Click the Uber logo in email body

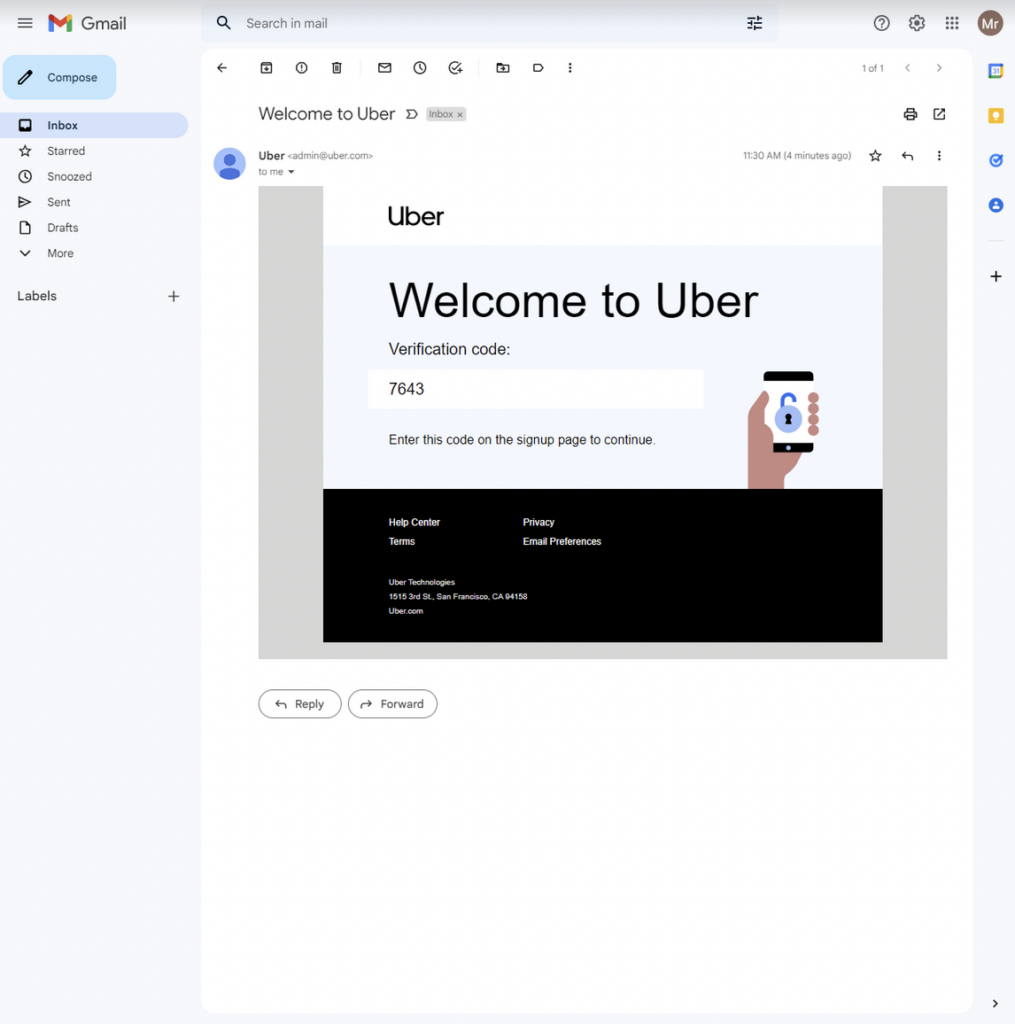pyautogui.click(x=415, y=216)
